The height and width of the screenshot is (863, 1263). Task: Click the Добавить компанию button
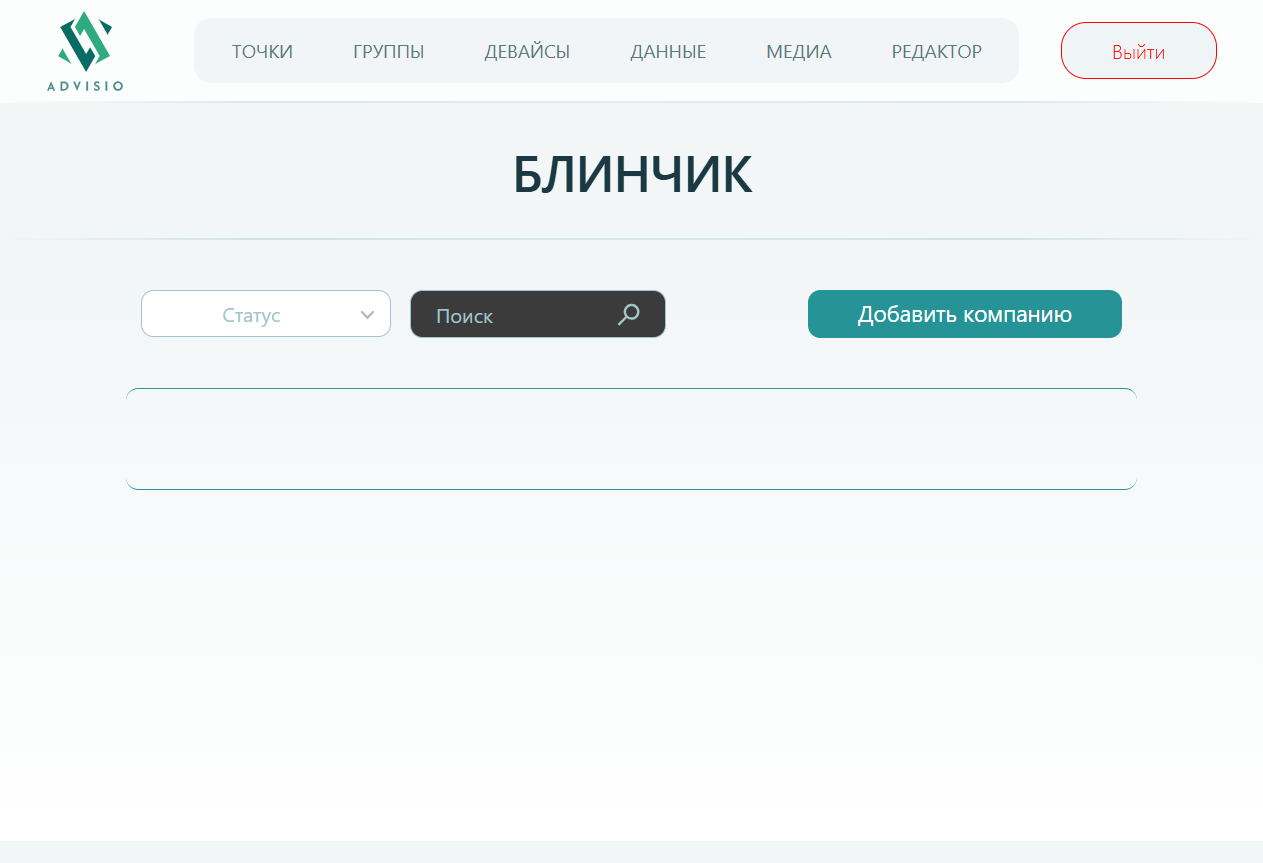coord(963,314)
